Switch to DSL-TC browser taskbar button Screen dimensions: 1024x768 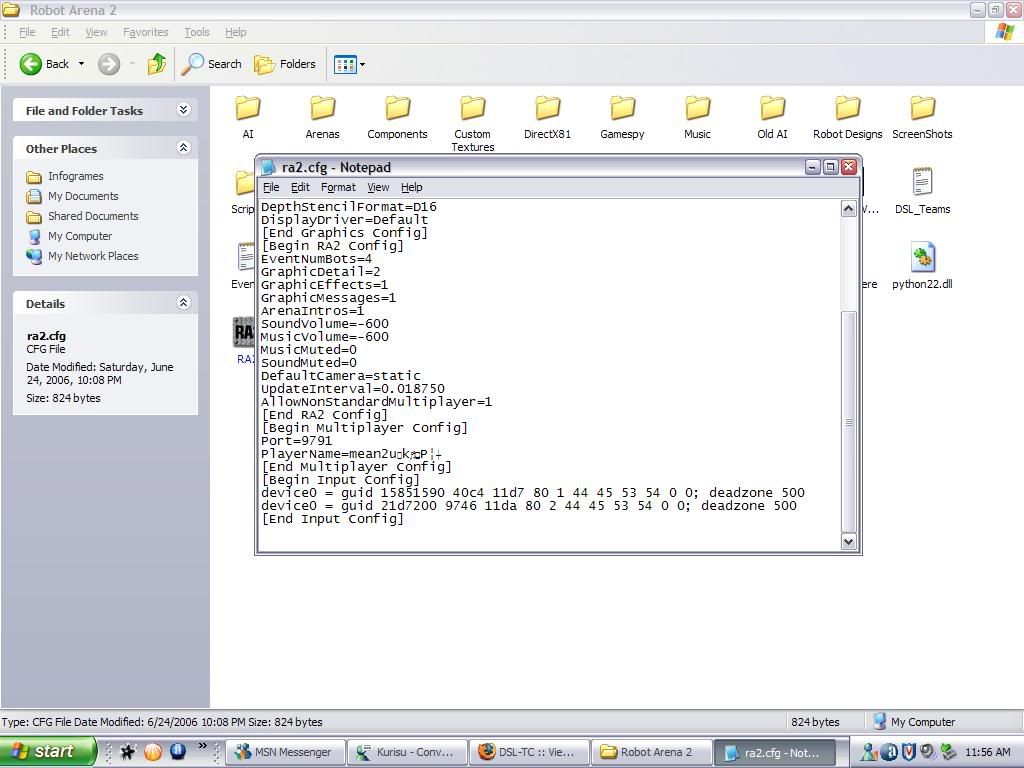[530, 752]
